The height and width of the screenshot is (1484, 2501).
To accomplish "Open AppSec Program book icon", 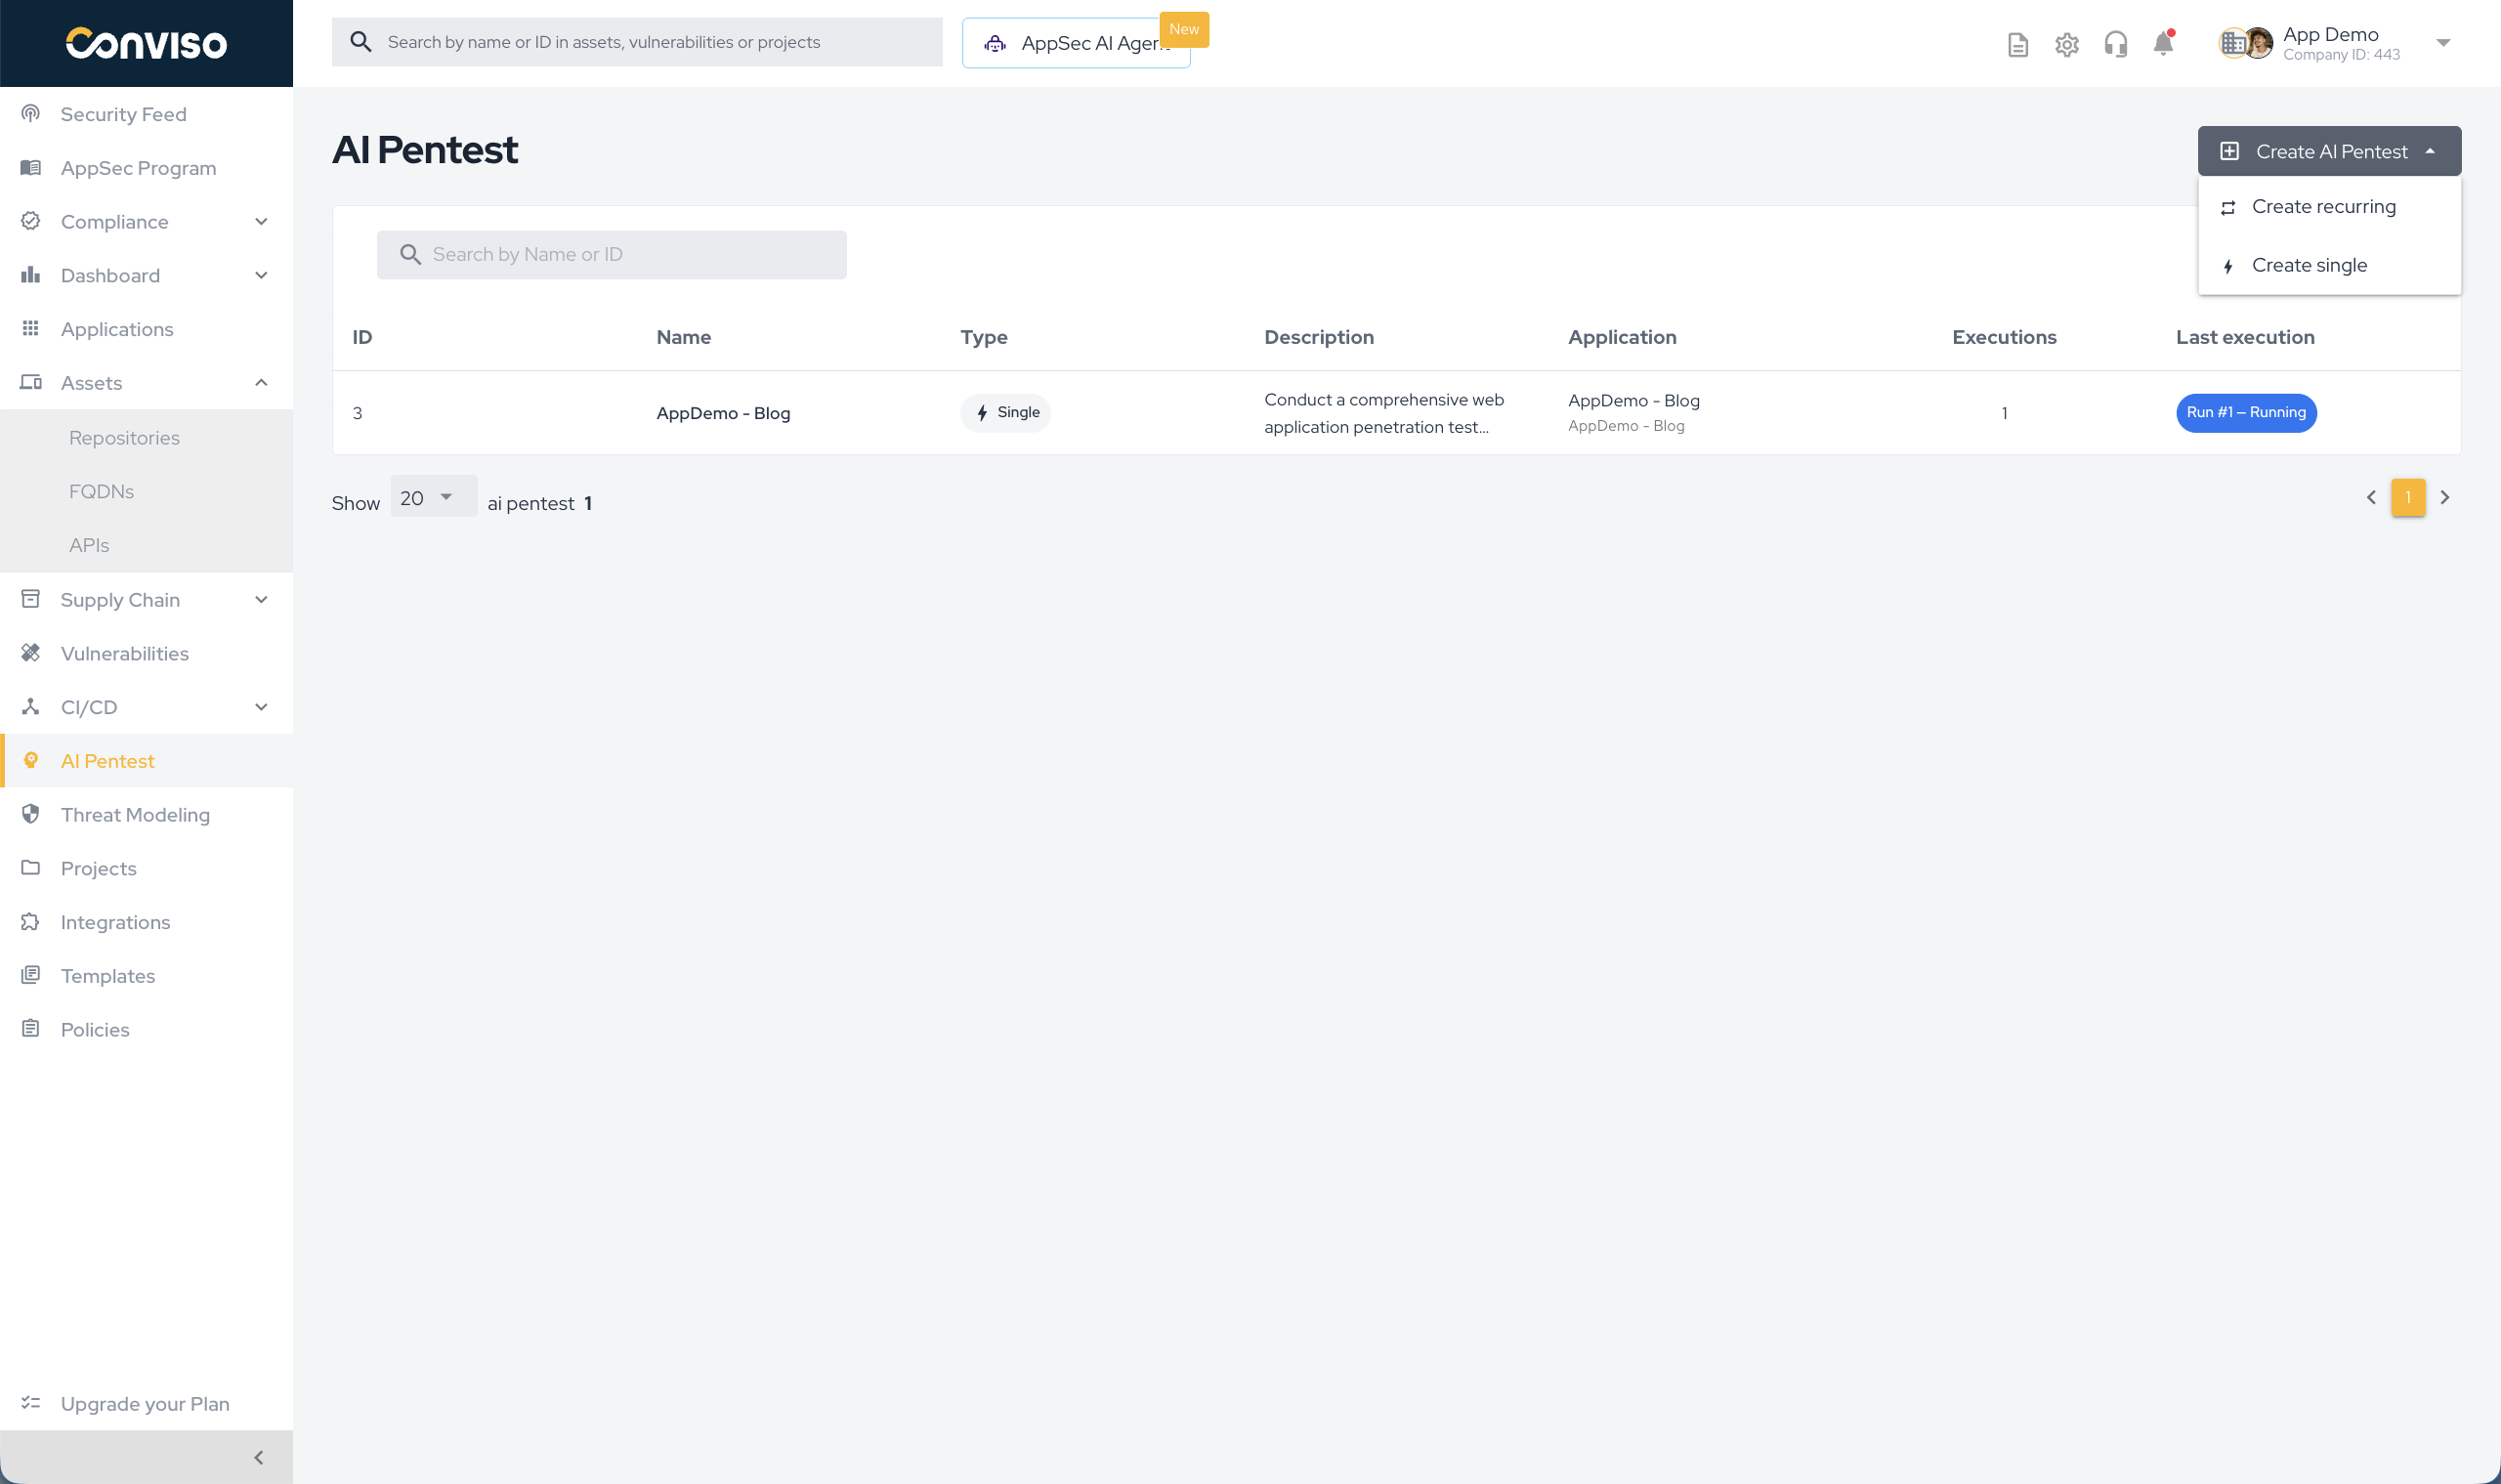I will tap(31, 168).
